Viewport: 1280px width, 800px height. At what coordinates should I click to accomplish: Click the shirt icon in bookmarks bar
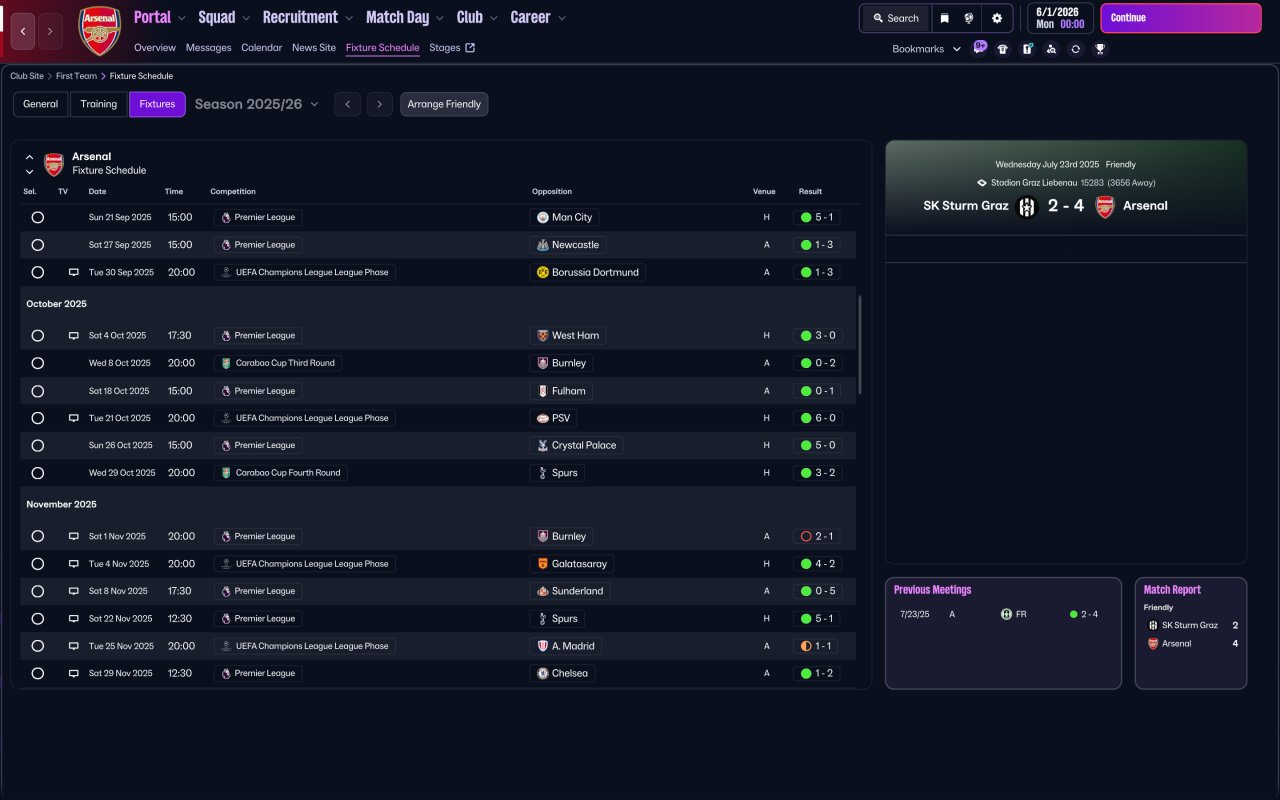coord(1003,49)
